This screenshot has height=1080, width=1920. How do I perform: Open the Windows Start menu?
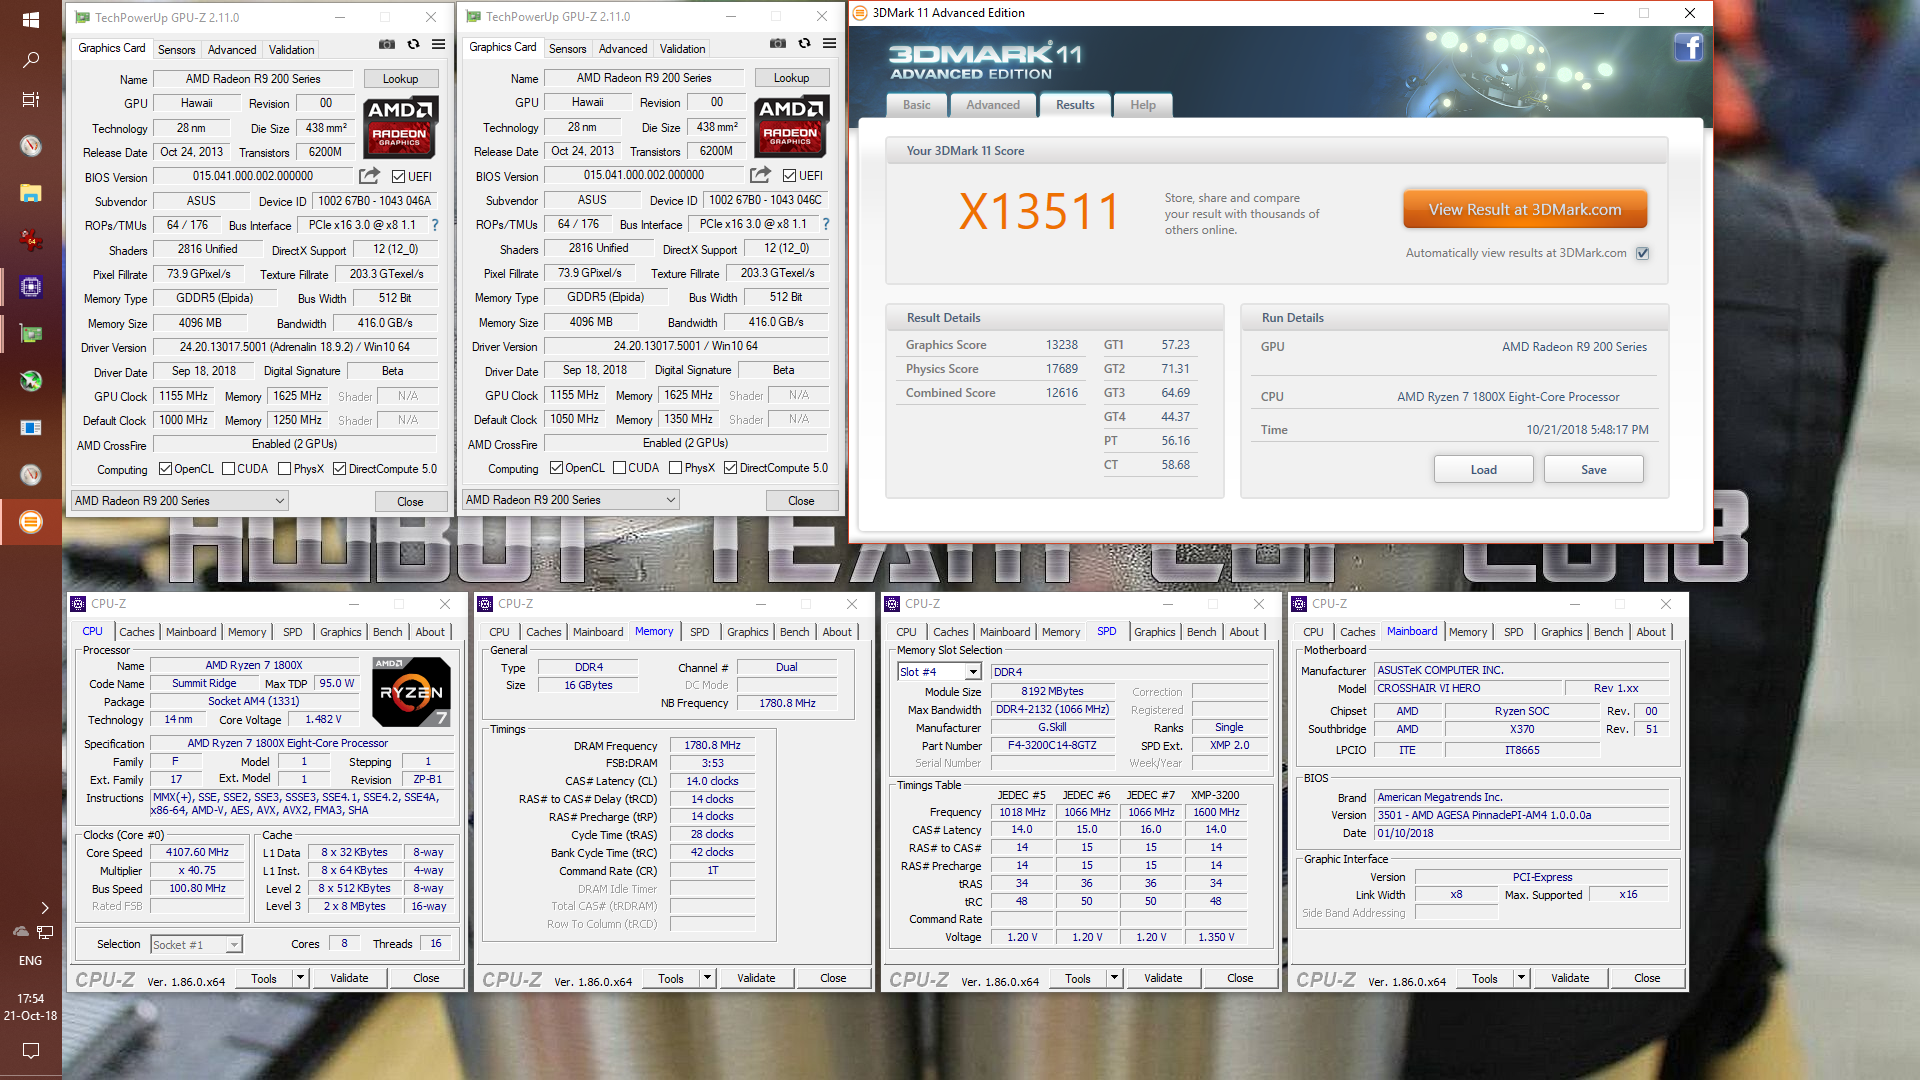(x=31, y=19)
